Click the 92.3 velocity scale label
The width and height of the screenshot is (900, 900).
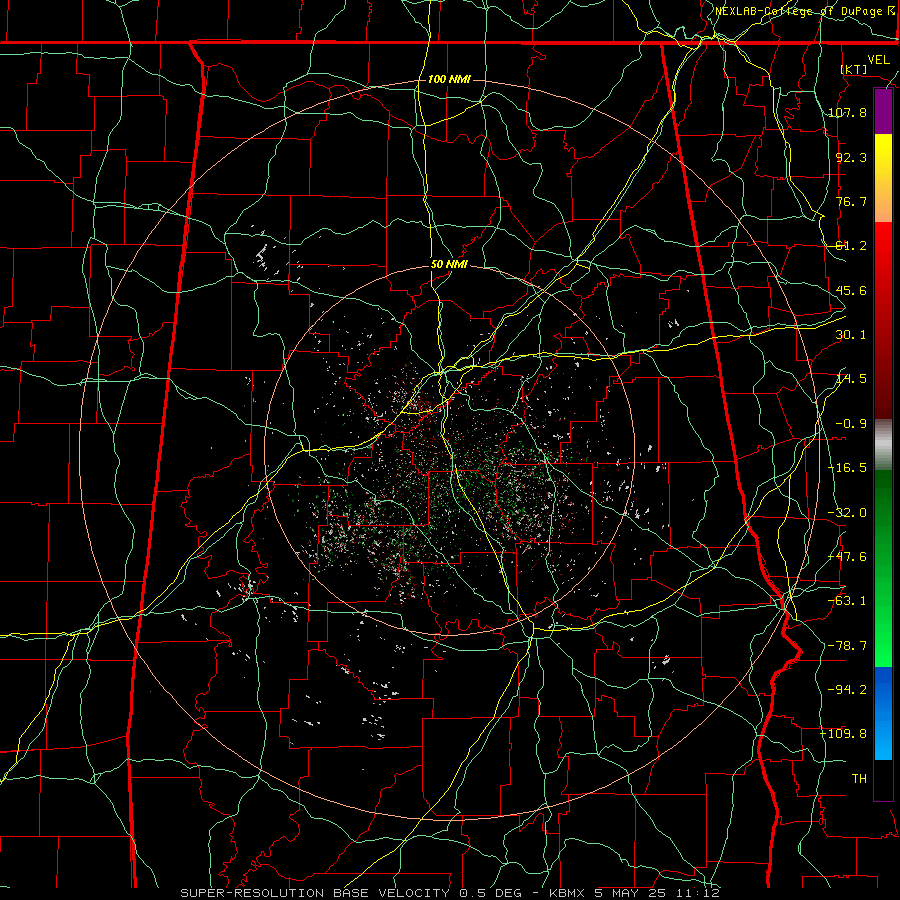(x=851, y=157)
